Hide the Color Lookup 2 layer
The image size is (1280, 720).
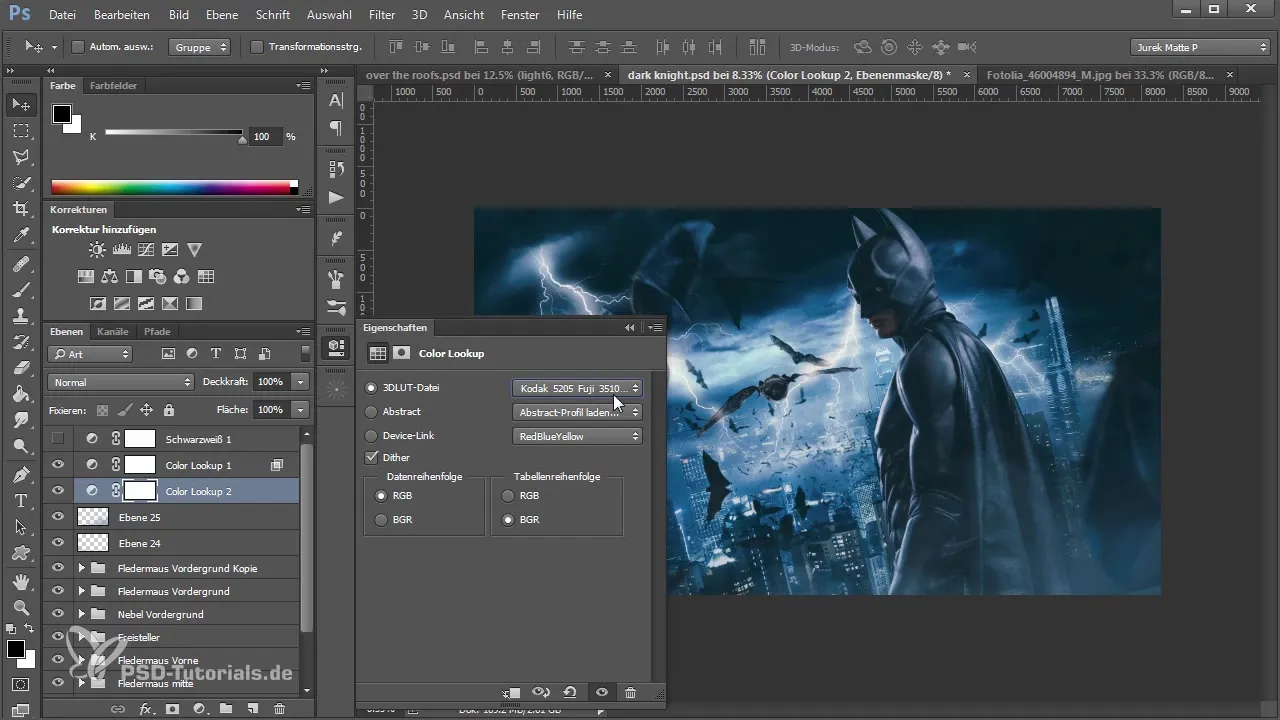tap(58, 490)
